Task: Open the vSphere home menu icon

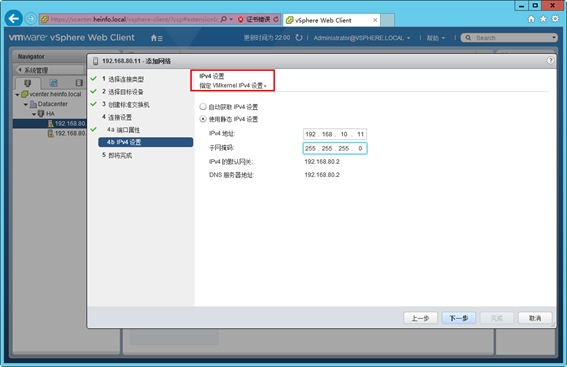Action: point(156,38)
